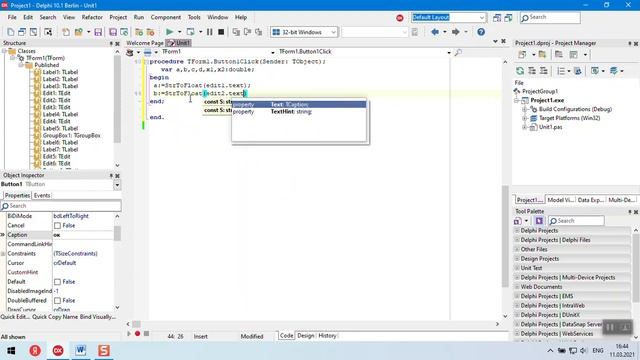640x360 pixels.
Task: Click the Object Inspector vertical scrollbar thumb
Action: pos(117,233)
